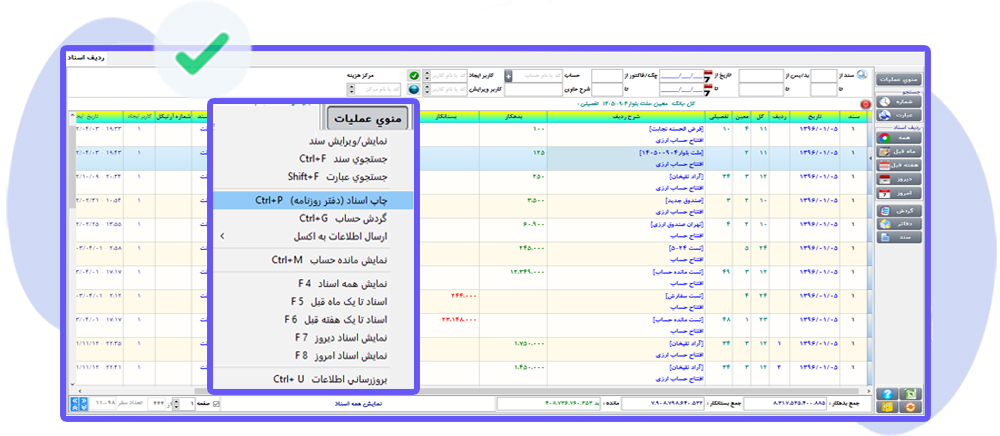Click the page number stepper in the footer
The image size is (1000, 436).
(178, 404)
